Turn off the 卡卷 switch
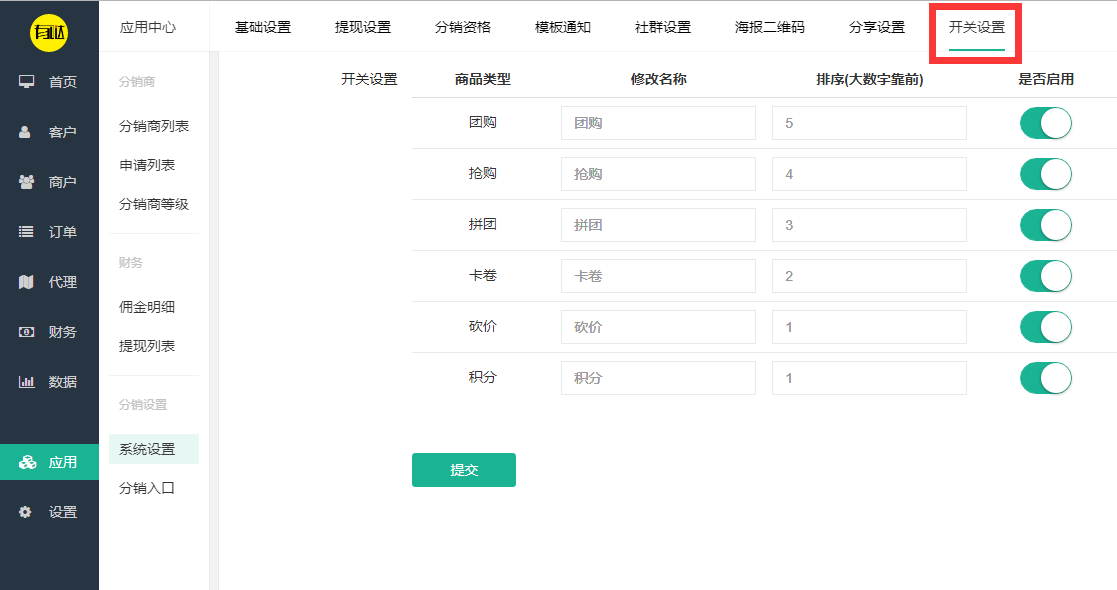This screenshot has width=1117, height=590. [1046, 276]
